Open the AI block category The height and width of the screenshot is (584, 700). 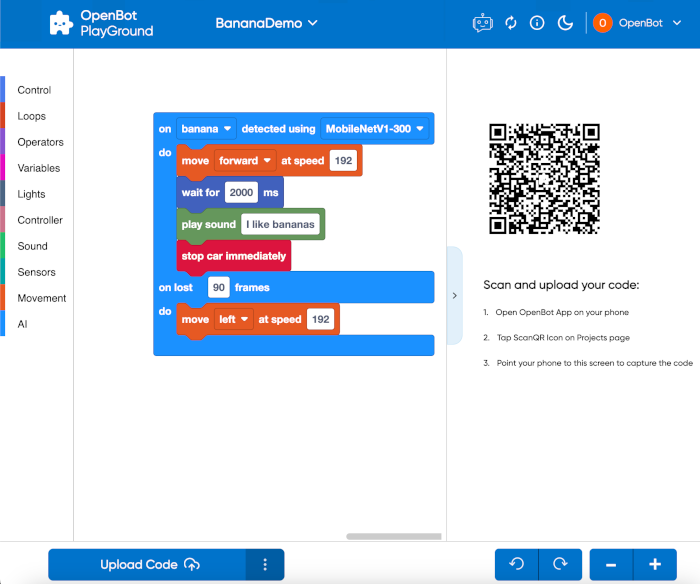pos(22,324)
